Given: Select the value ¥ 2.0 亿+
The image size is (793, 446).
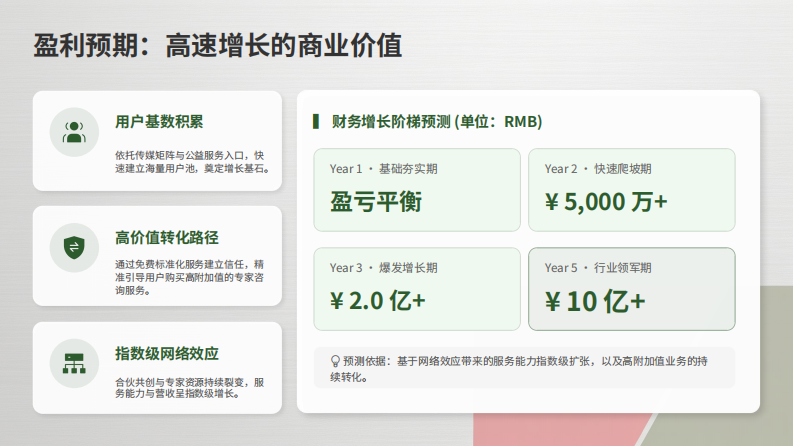Looking at the screenshot, I should click(378, 301).
